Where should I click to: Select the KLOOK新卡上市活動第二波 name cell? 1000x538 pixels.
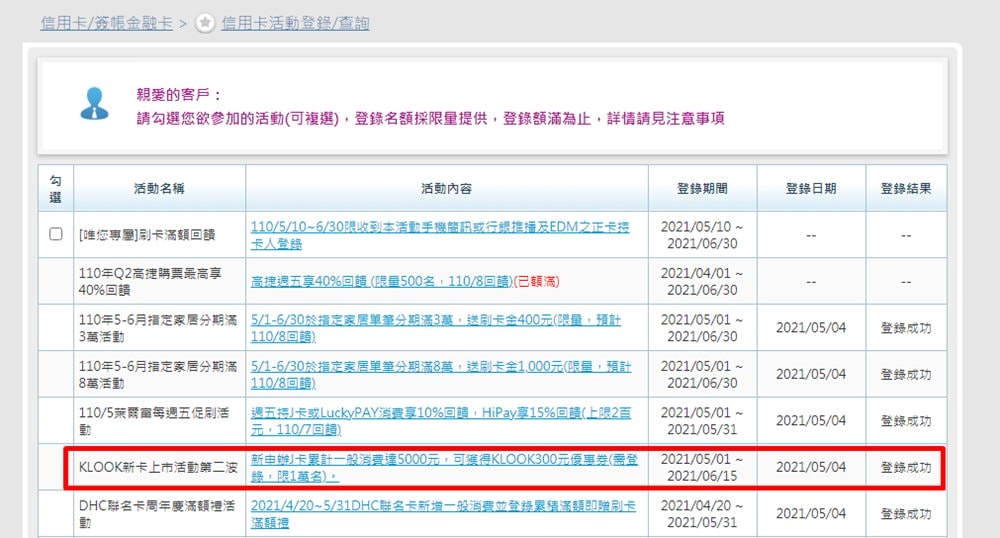(159, 467)
